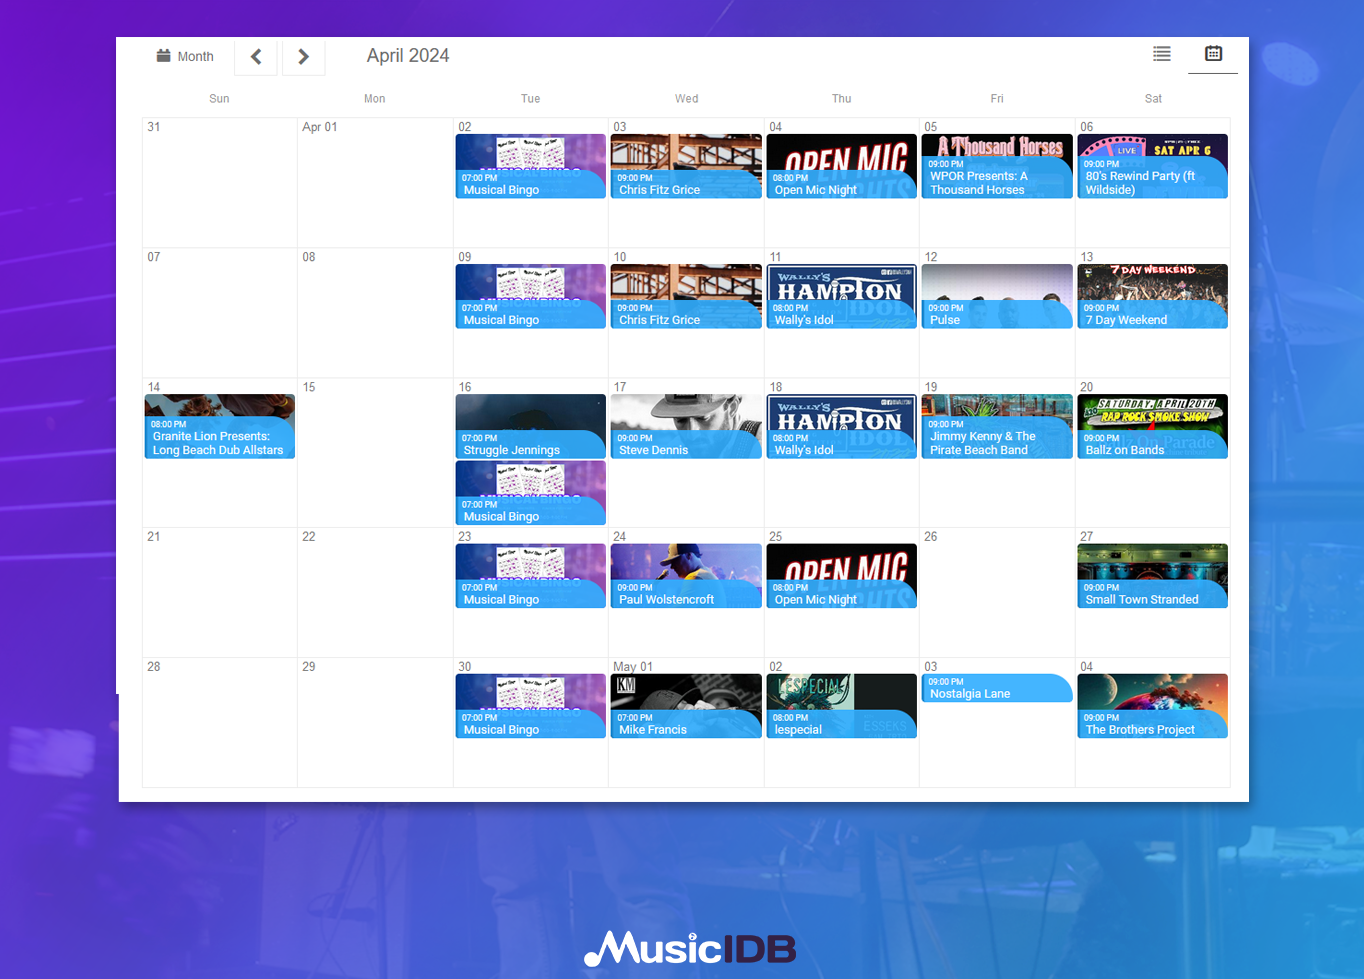Open lespecial event on May 02
1364x979 pixels.
point(842,706)
